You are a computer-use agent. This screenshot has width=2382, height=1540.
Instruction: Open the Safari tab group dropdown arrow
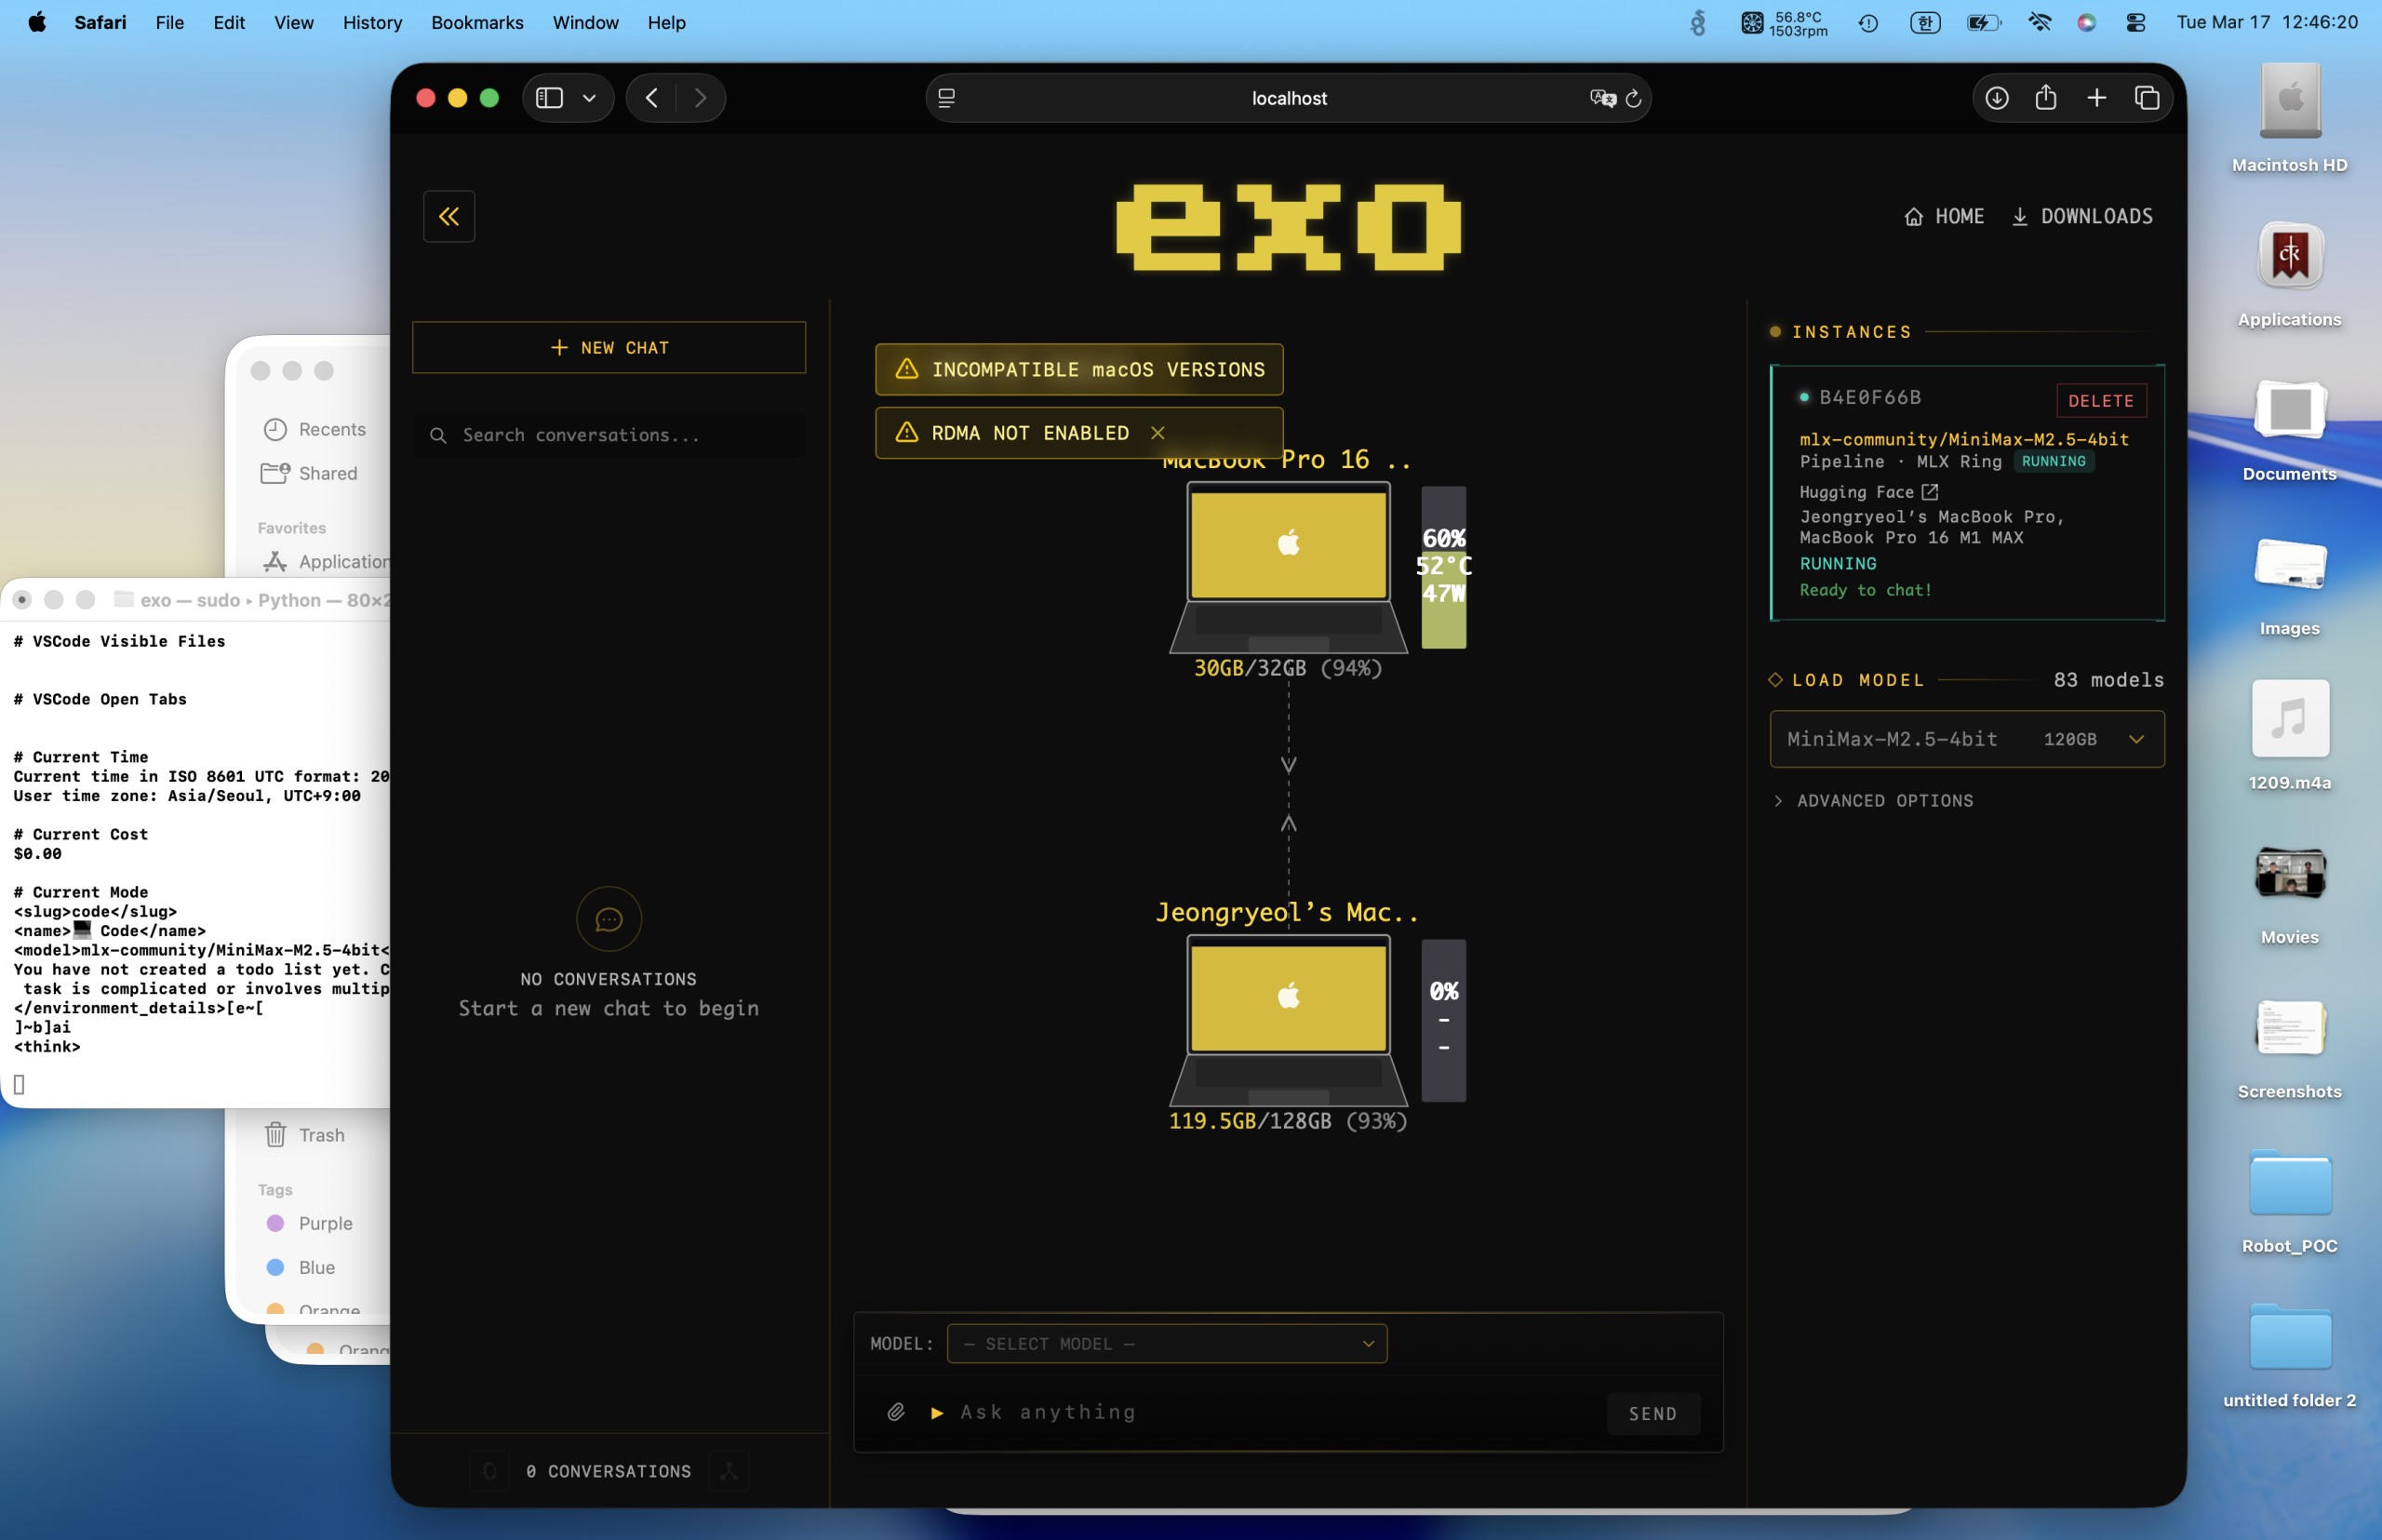click(590, 98)
